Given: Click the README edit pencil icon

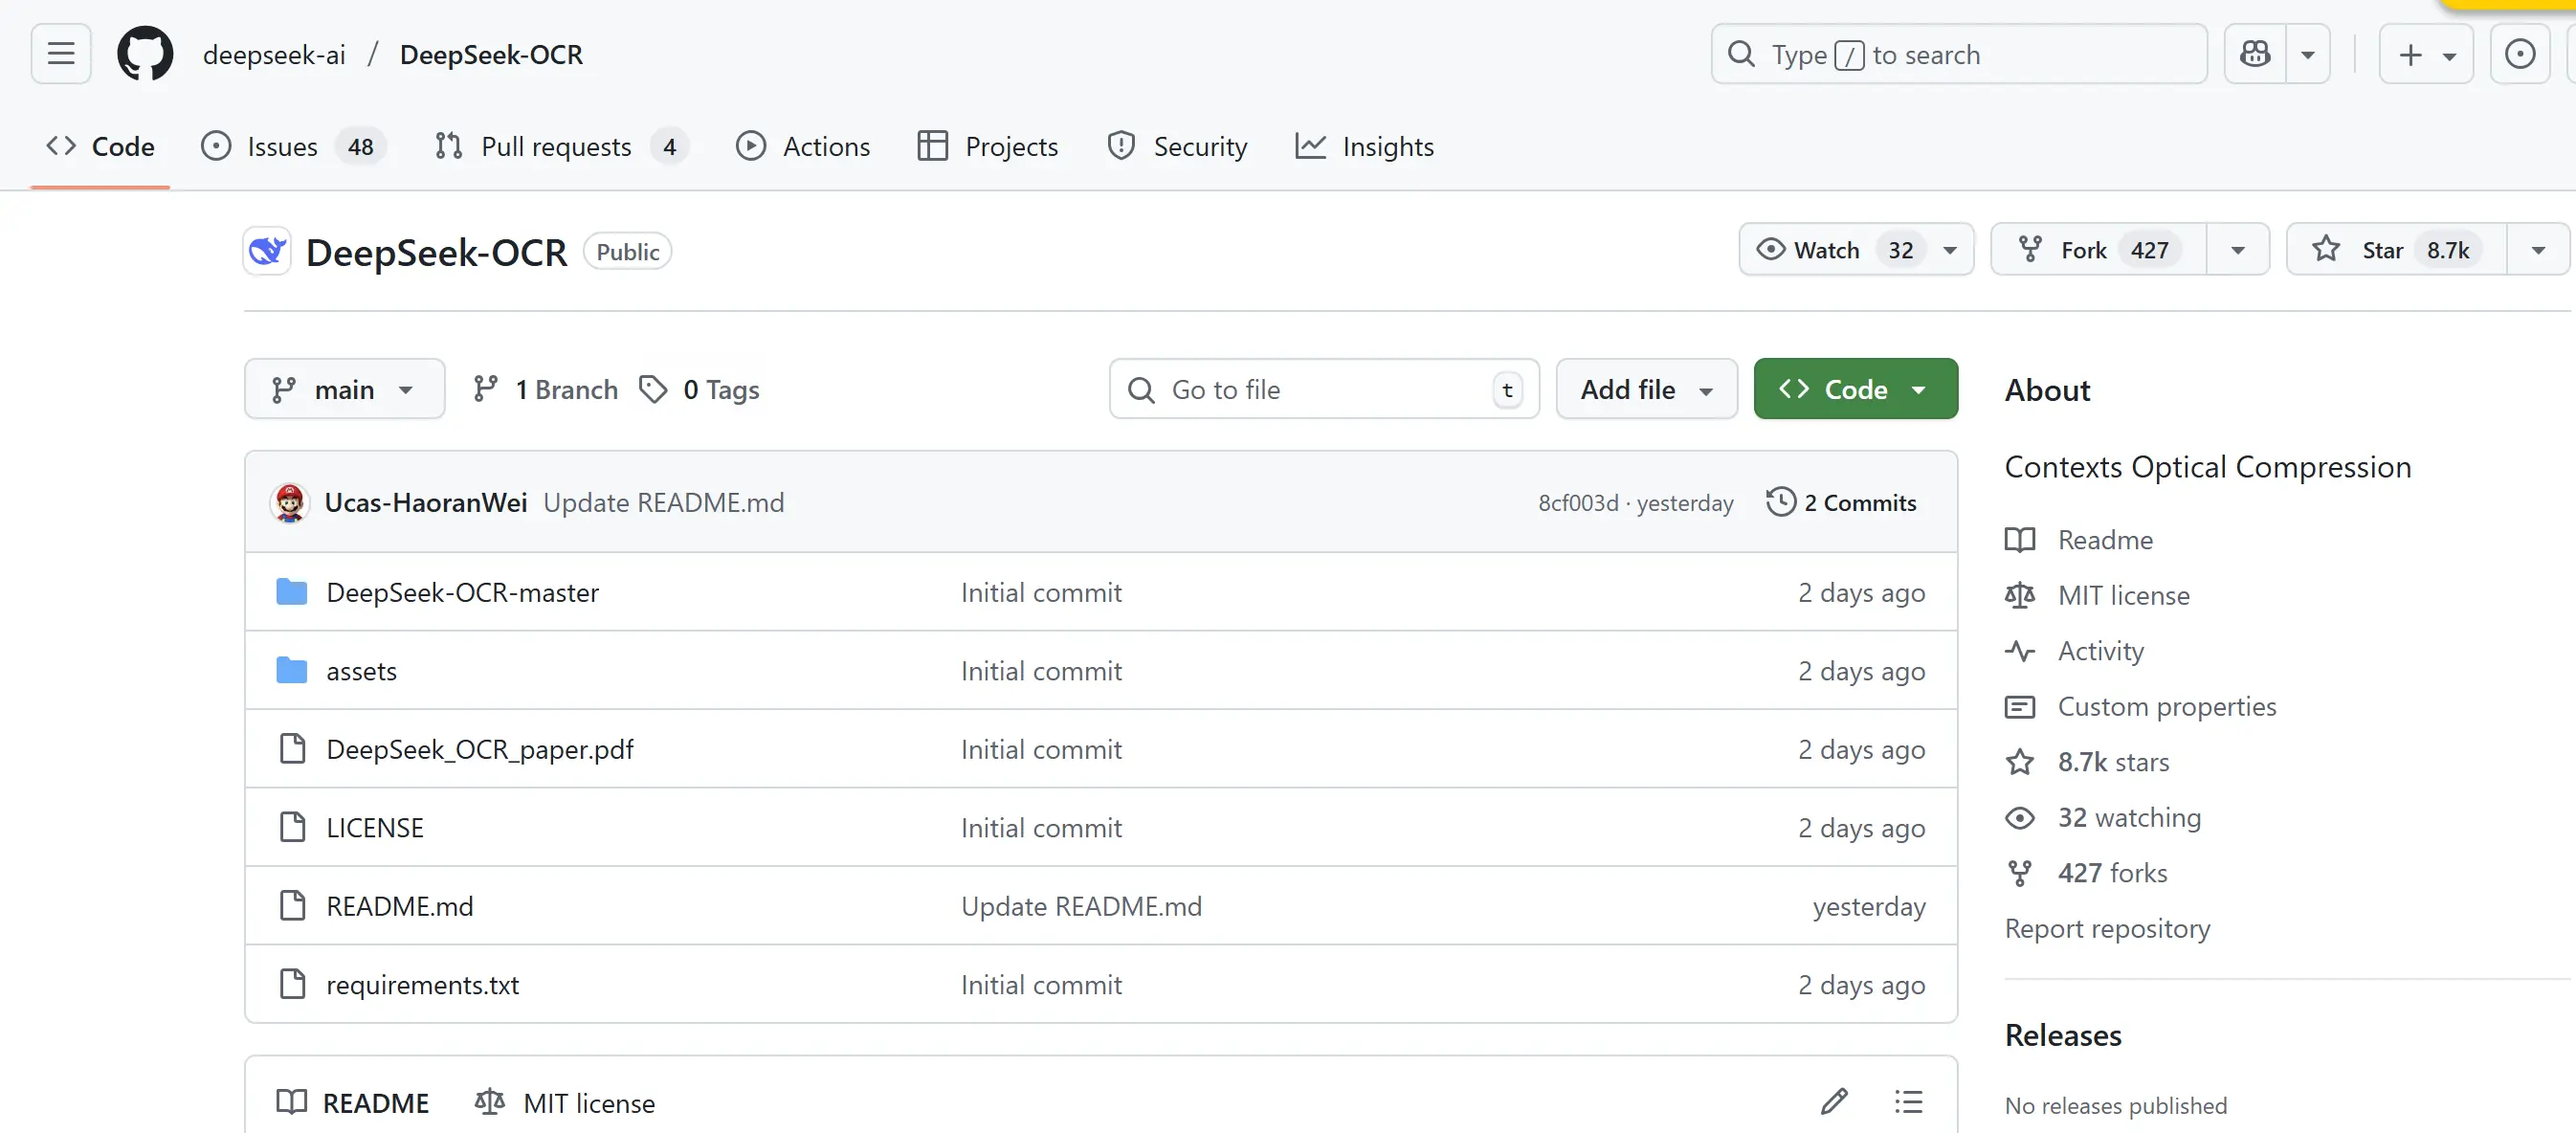Looking at the screenshot, I should point(1833,1102).
